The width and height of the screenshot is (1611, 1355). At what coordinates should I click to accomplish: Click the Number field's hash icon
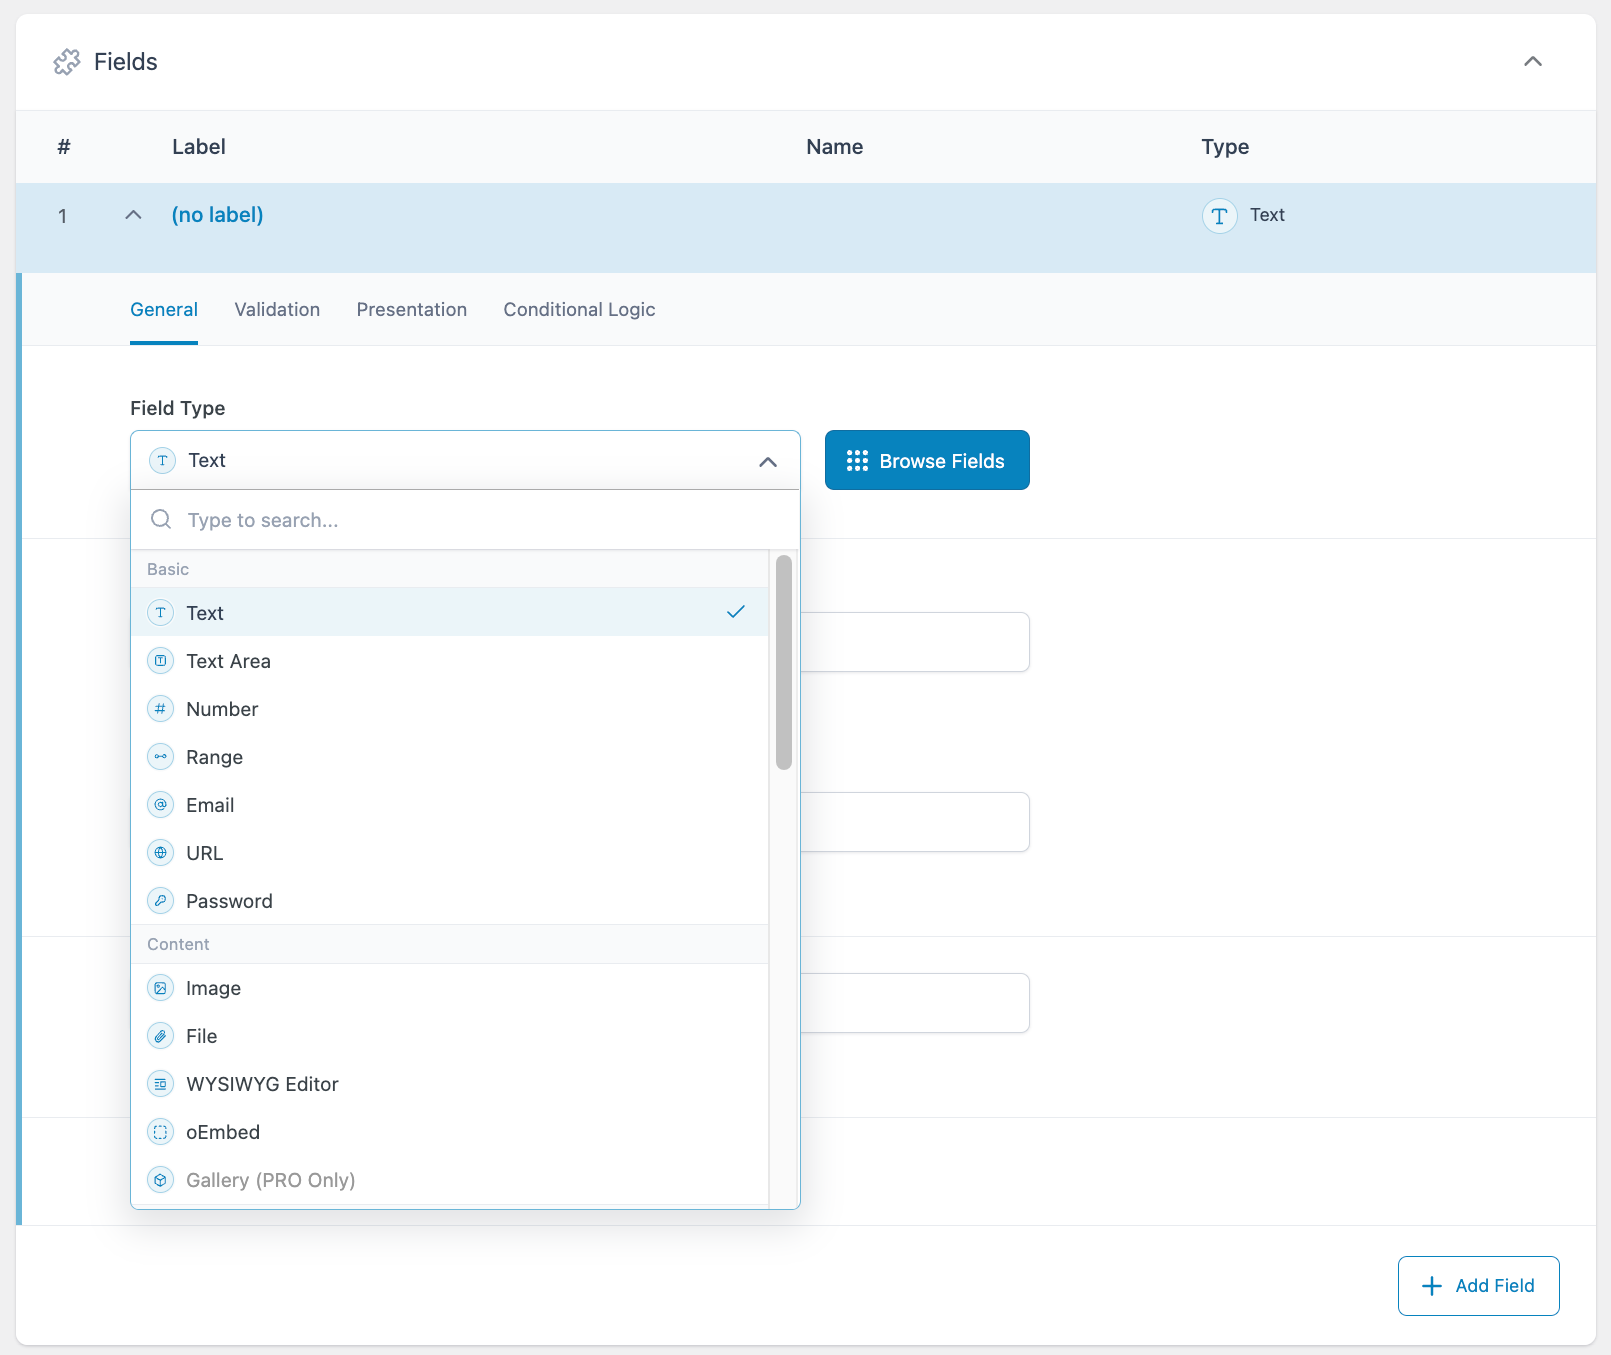tap(160, 708)
